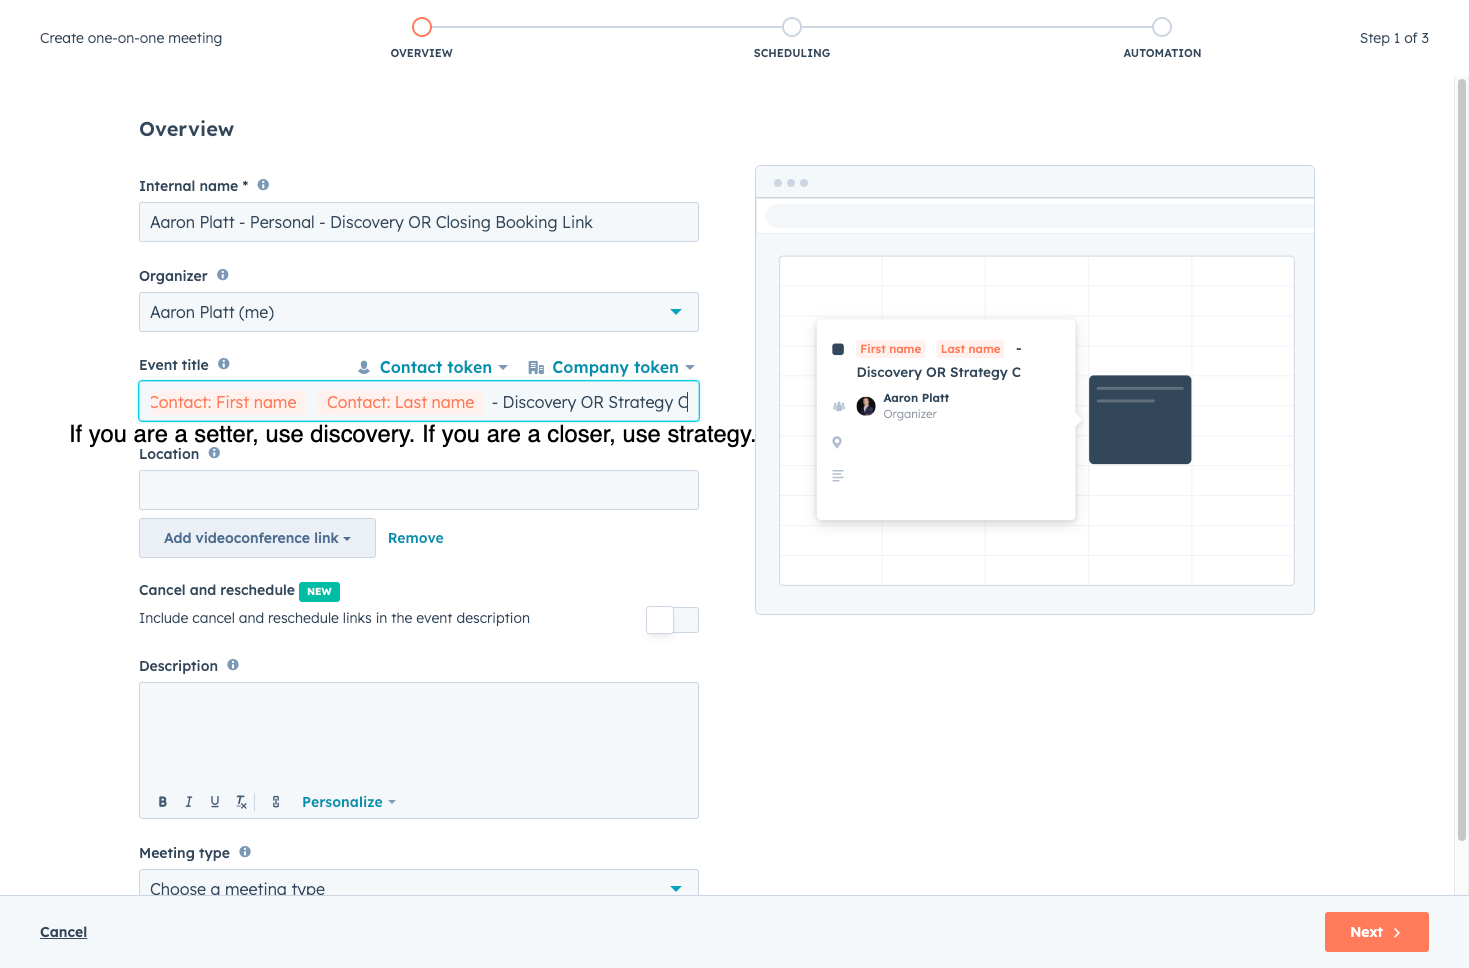
Task: Click the dark event block in calendar preview
Action: (x=1140, y=420)
